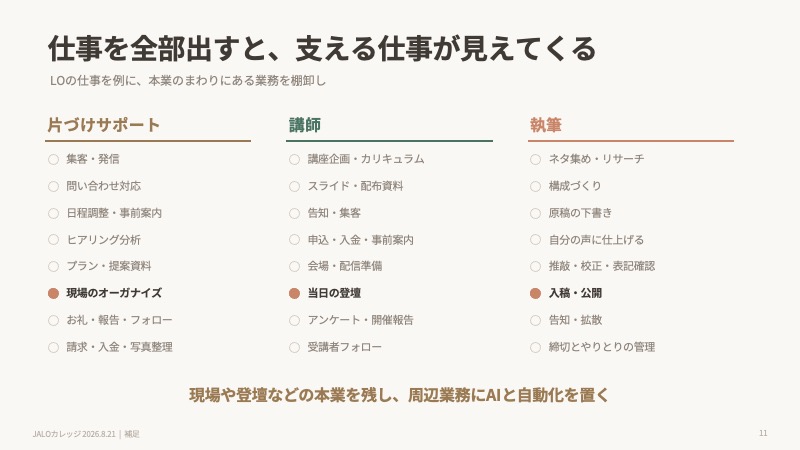Click the 推敲・校正・表記確認 list item
This screenshot has height=450, width=800.
602,266
